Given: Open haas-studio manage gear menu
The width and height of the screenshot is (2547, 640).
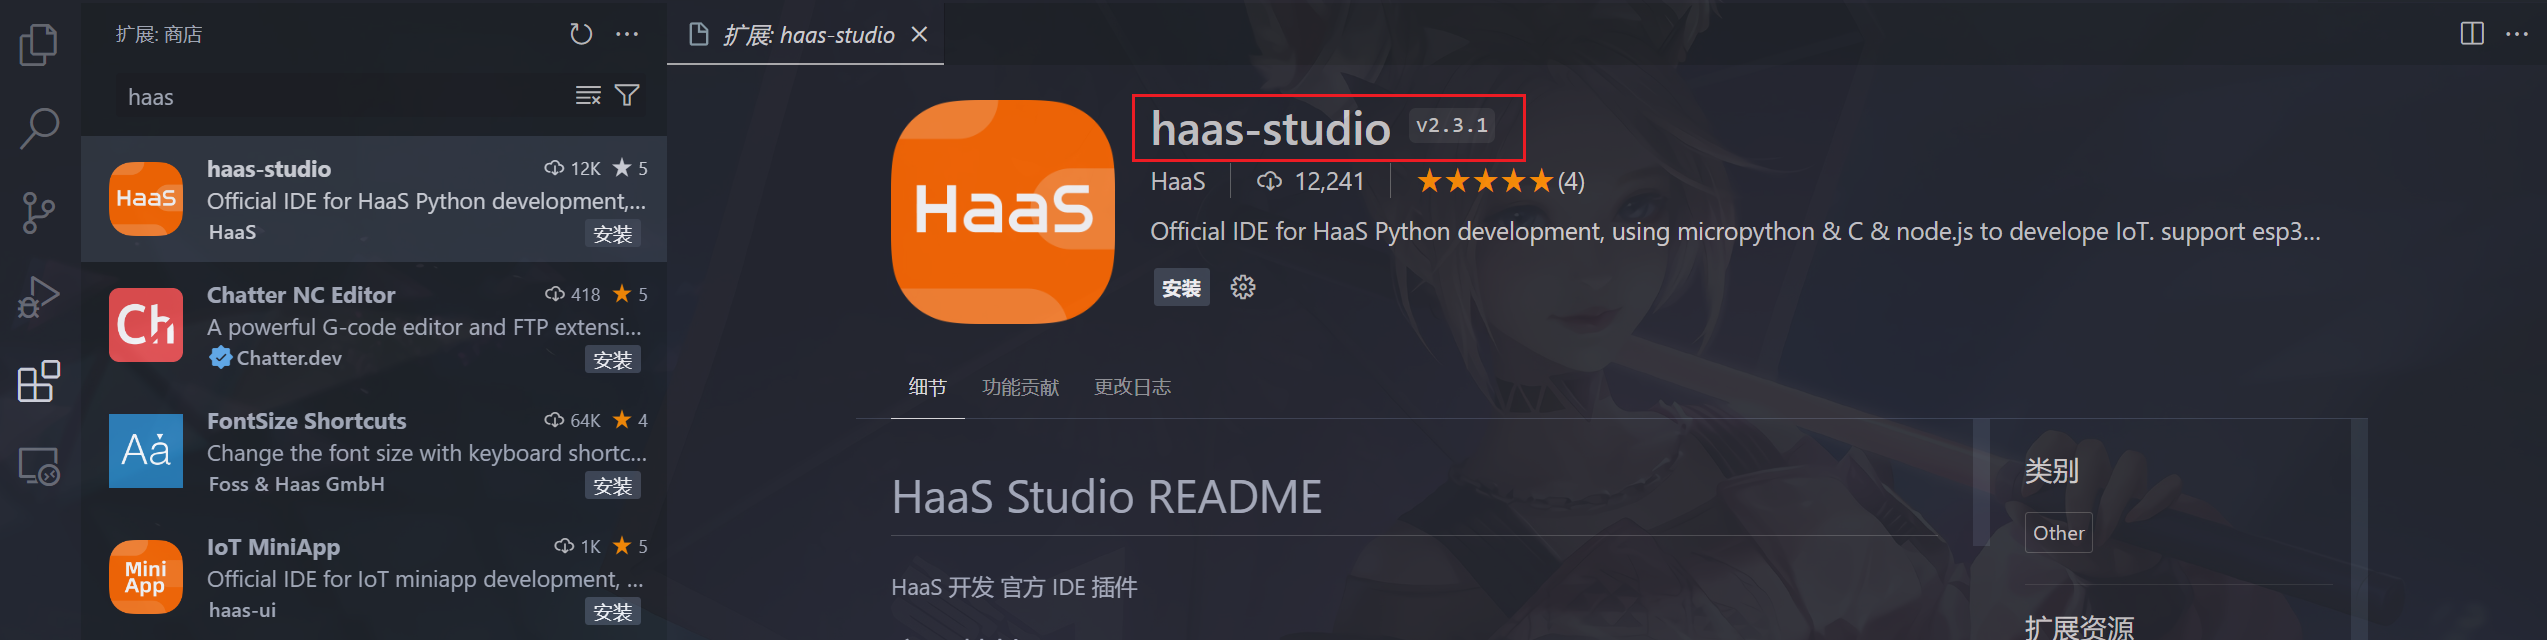Looking at the screenshot, I should (1242, 288).
